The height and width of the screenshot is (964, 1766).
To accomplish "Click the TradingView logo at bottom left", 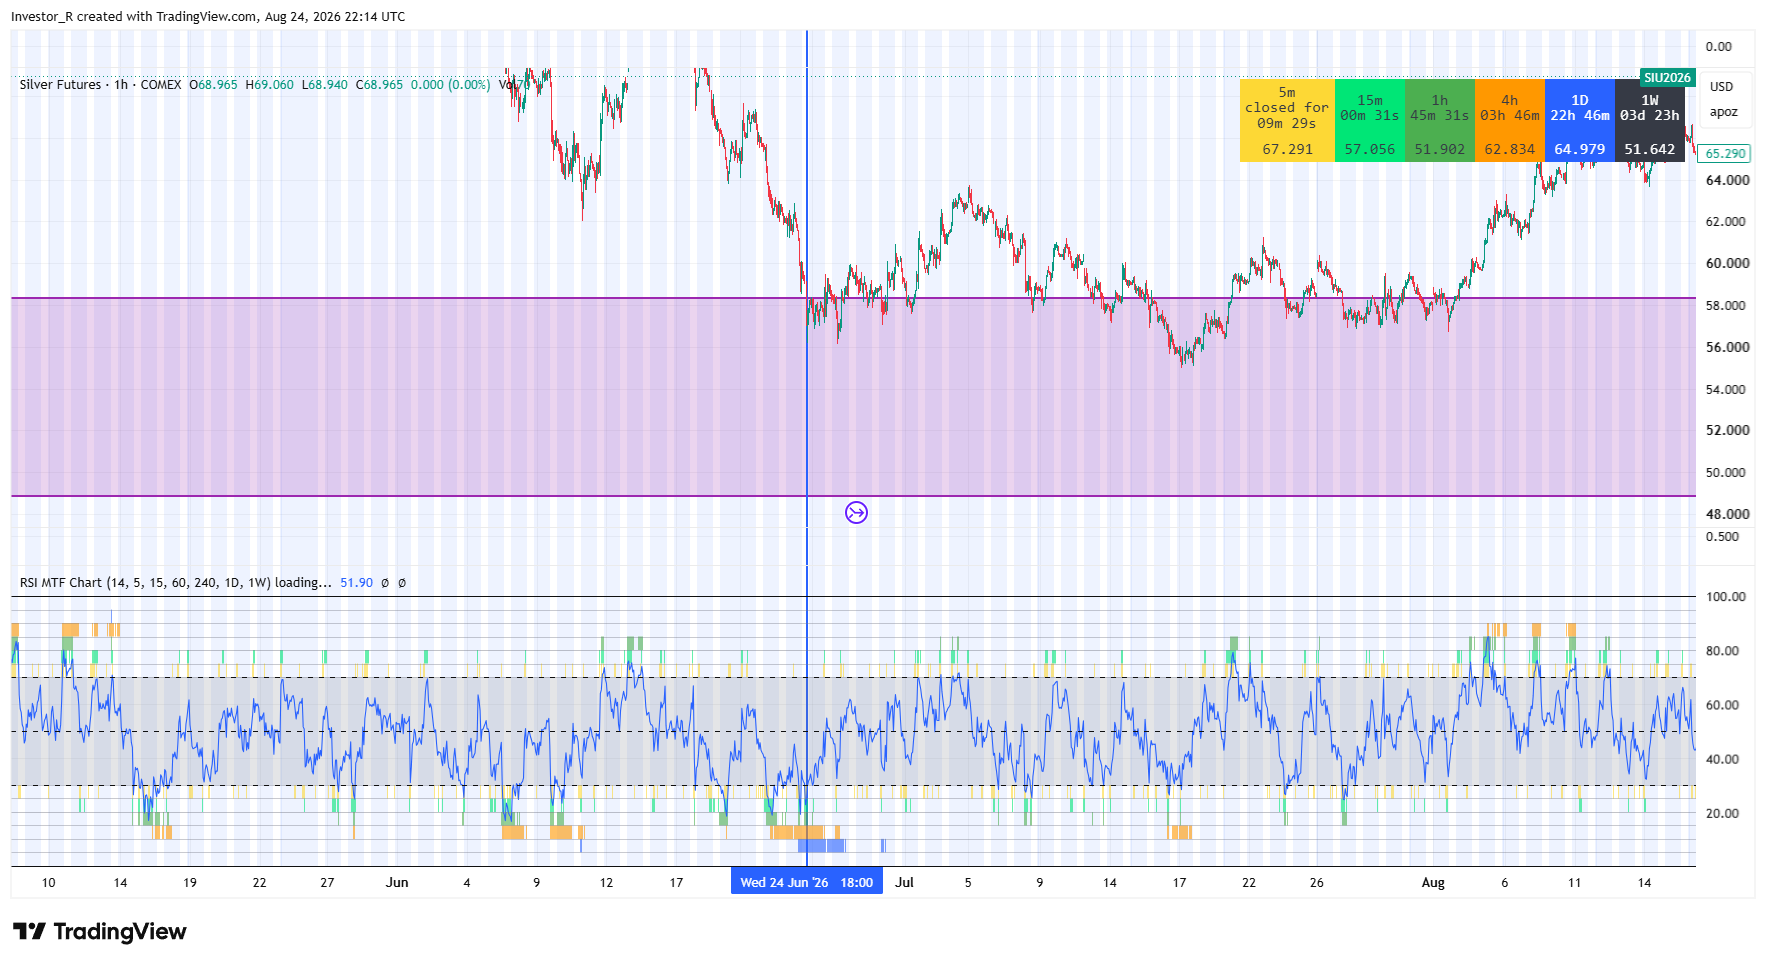I will tap(100, 931).
